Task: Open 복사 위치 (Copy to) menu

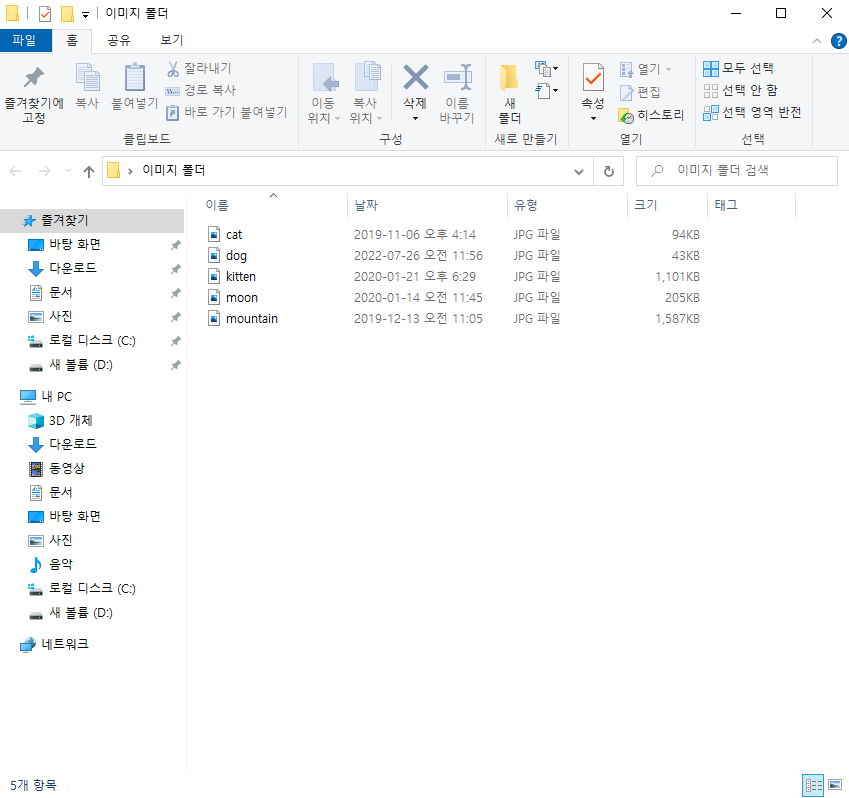Action: 366,94
